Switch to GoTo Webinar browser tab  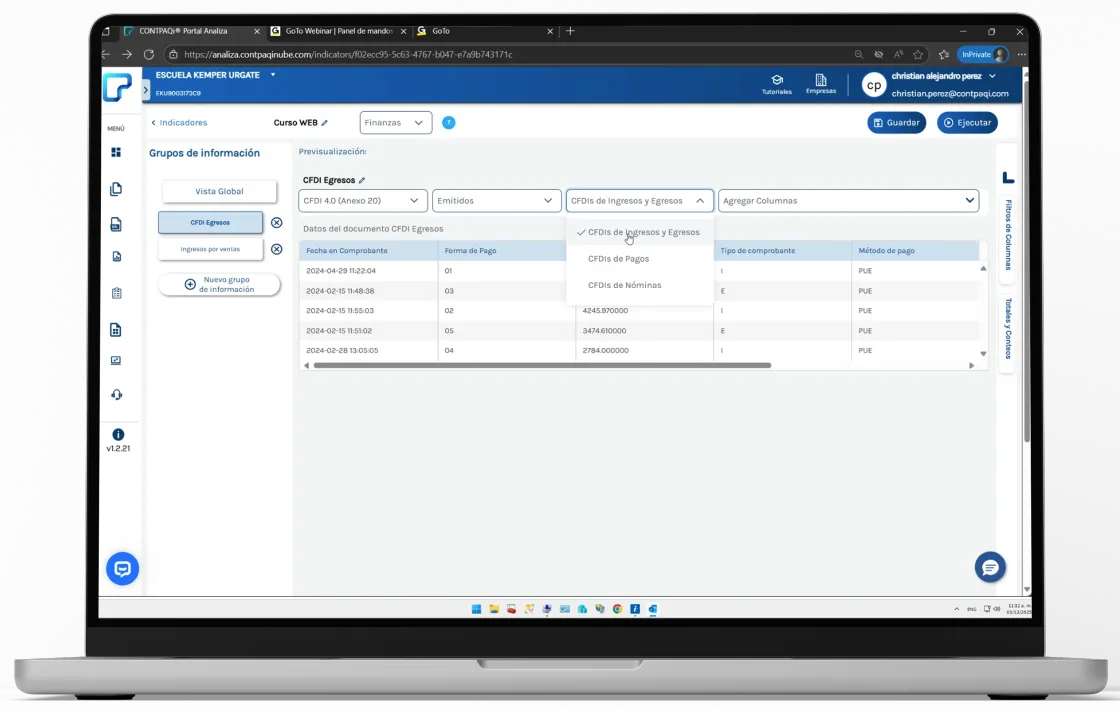pyautogui.click(x=339, y=31)
